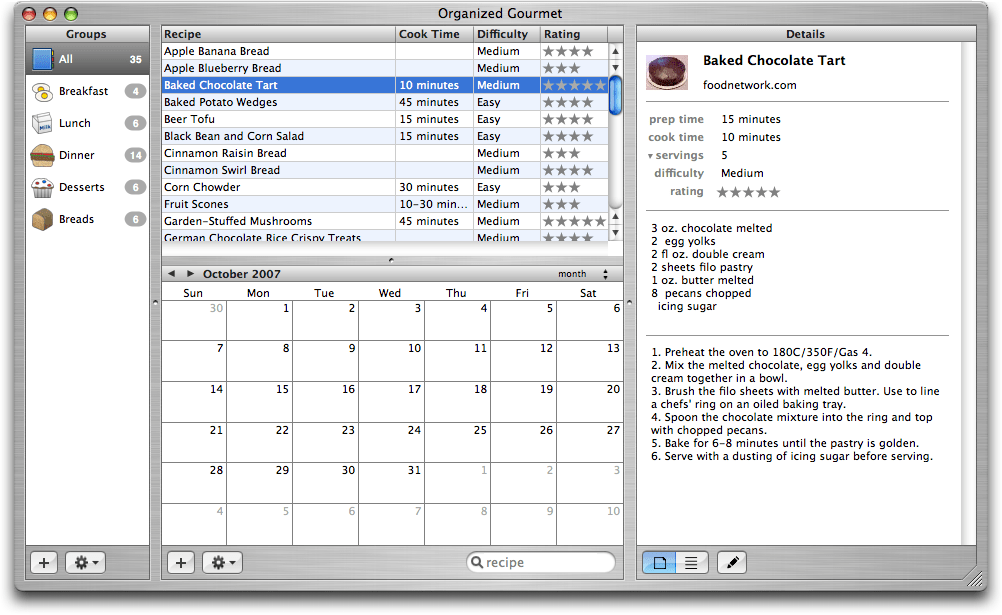Image resolution: width=1002 pixels, height=615 pixels.
Task: Go to next month in calendar
Action: tap(190, 274)
